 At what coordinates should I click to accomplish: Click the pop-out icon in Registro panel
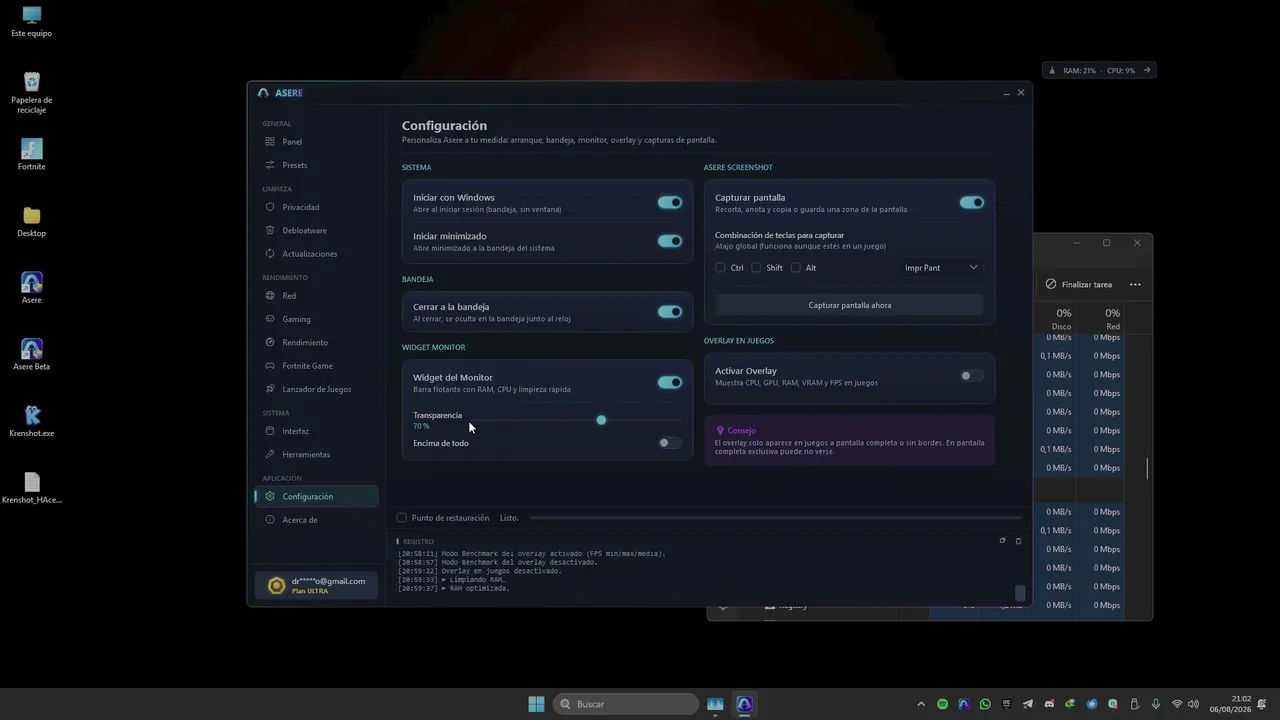point(1002,541)
